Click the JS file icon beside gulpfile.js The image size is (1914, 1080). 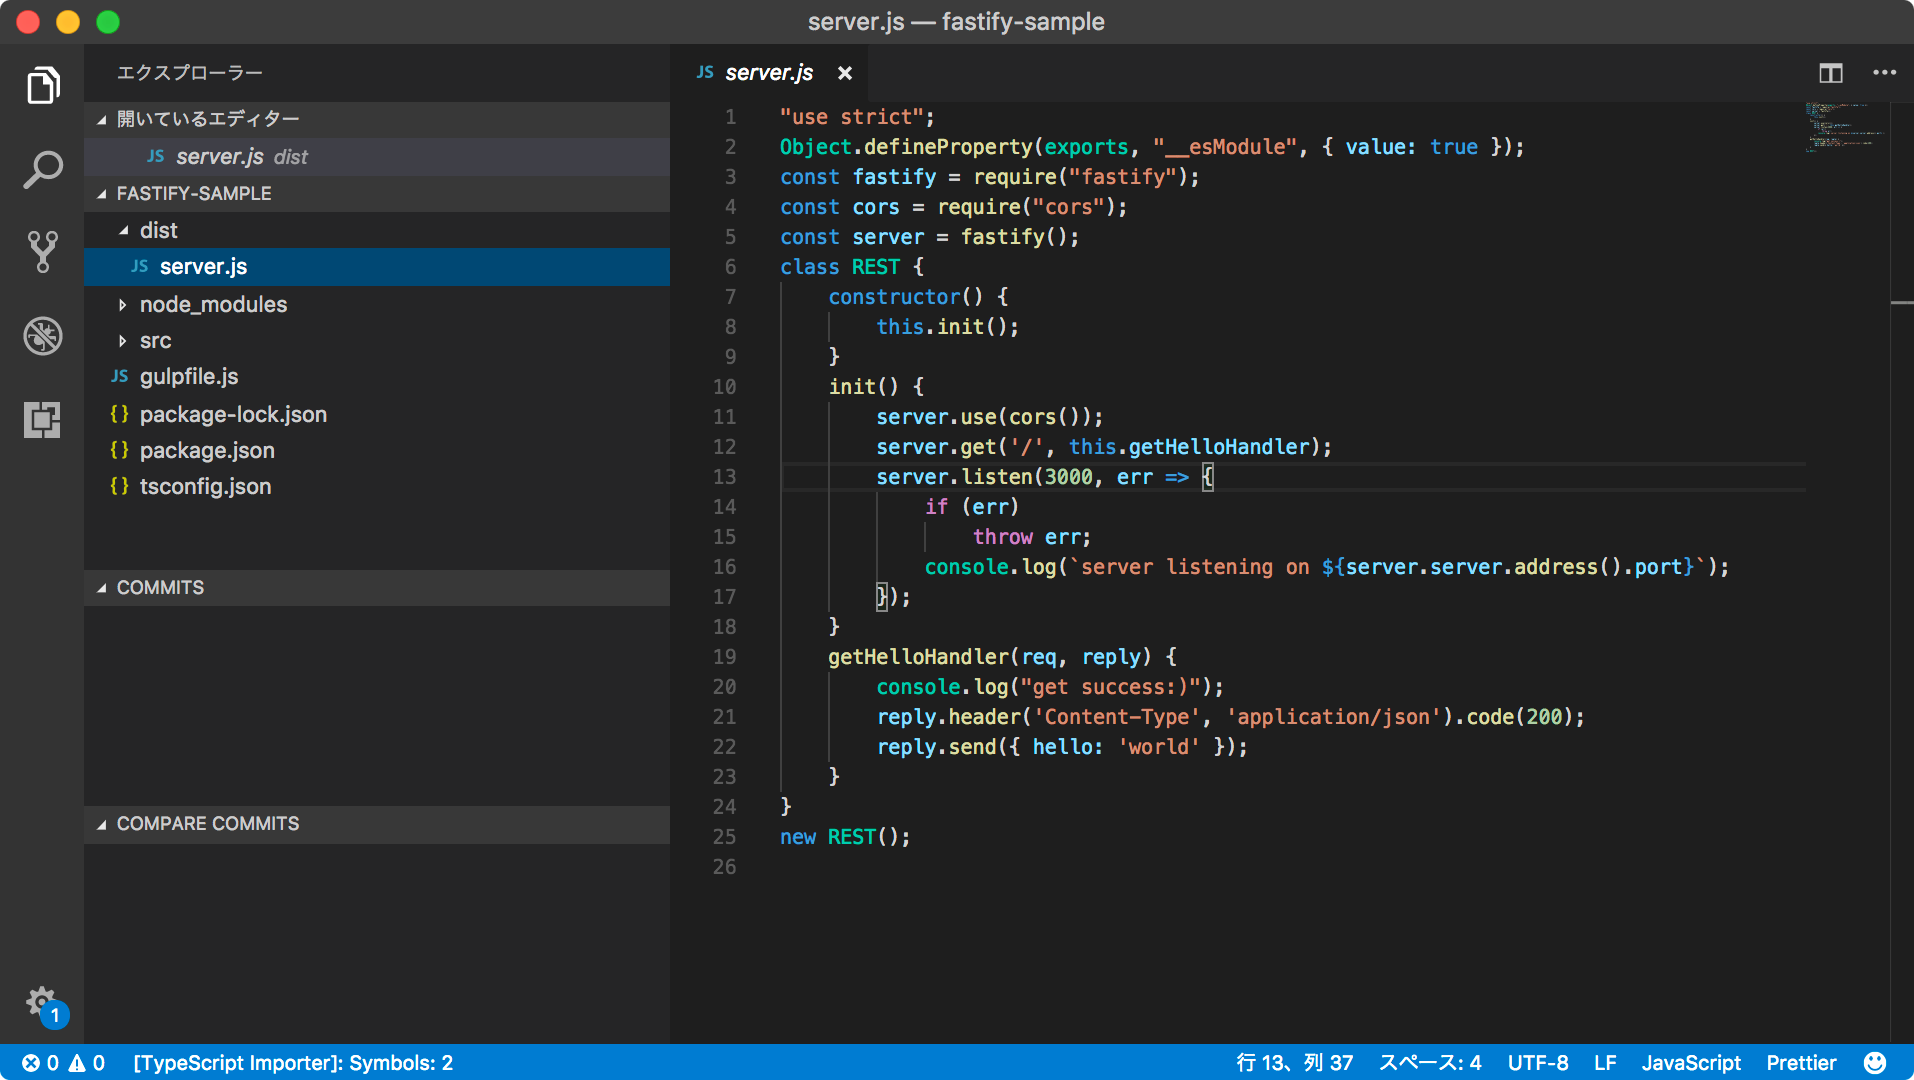(x=118, y=376)
